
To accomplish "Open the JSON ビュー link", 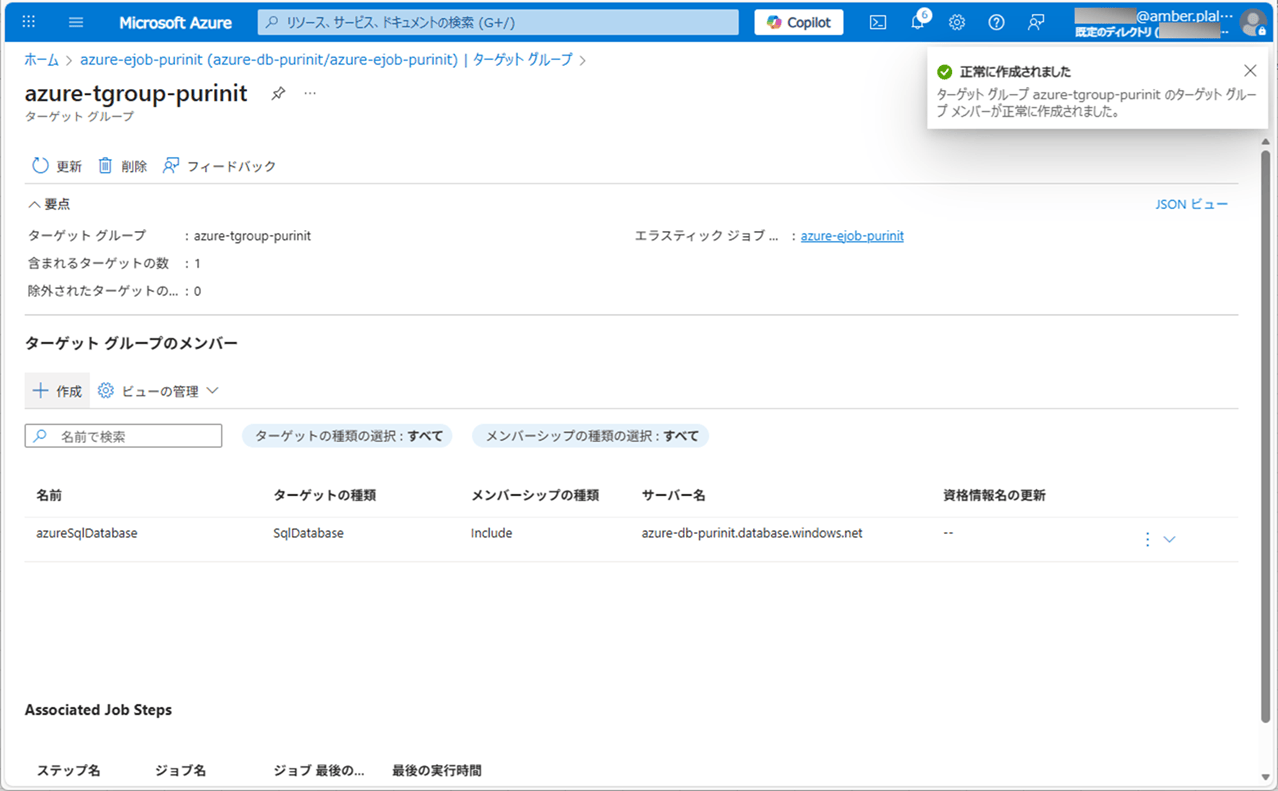I will click(x=1191, y=204).
